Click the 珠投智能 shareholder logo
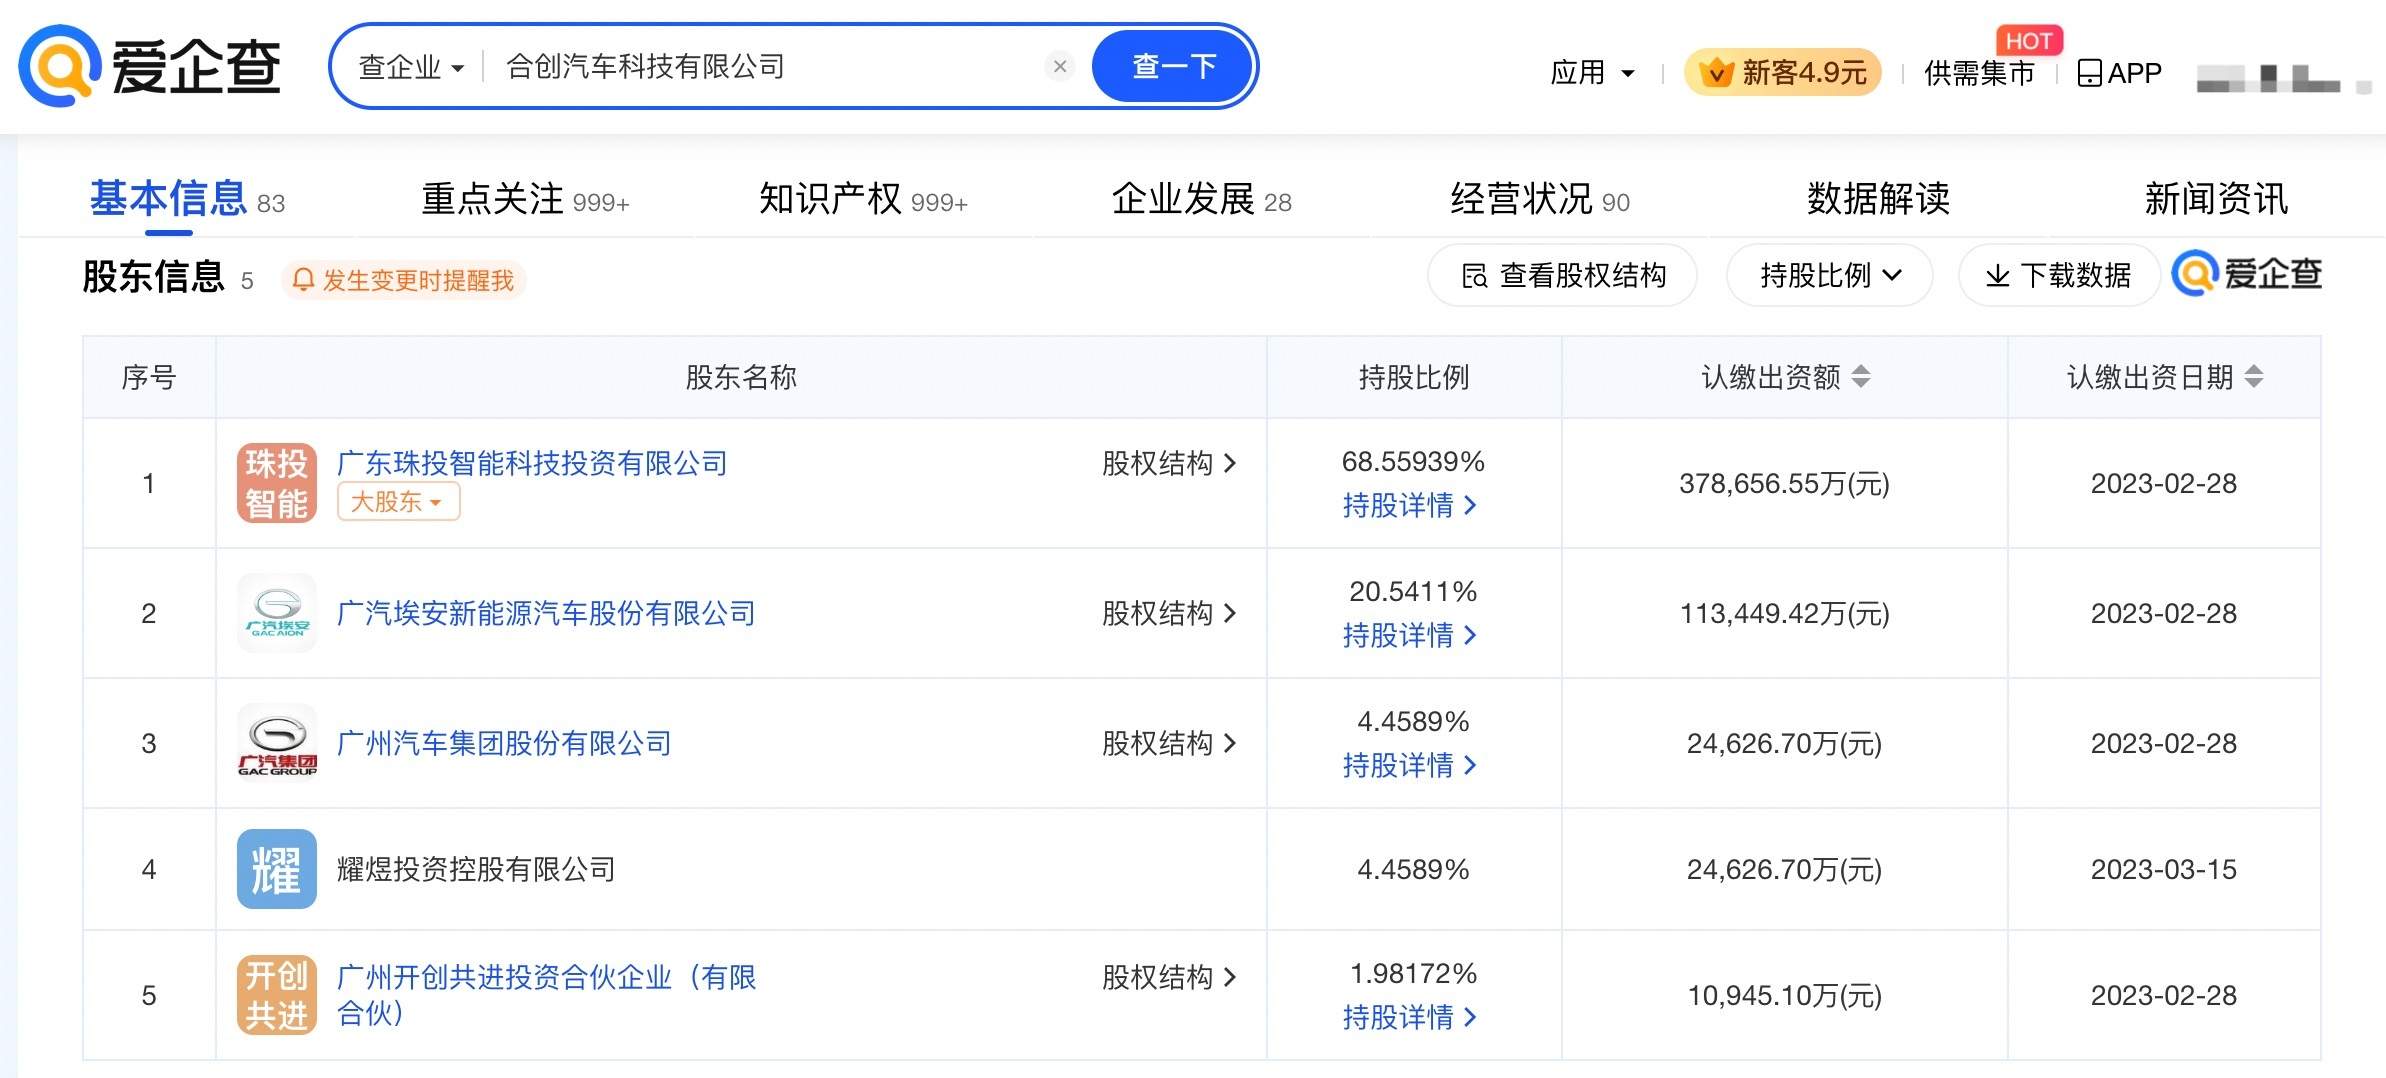 point(277,483)
